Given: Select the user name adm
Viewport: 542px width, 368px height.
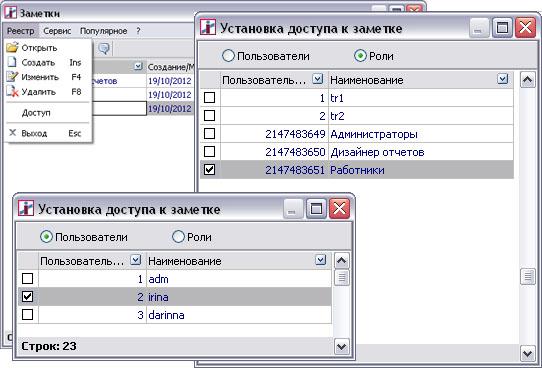Looking at the screenshot, I should pos(158,279).
